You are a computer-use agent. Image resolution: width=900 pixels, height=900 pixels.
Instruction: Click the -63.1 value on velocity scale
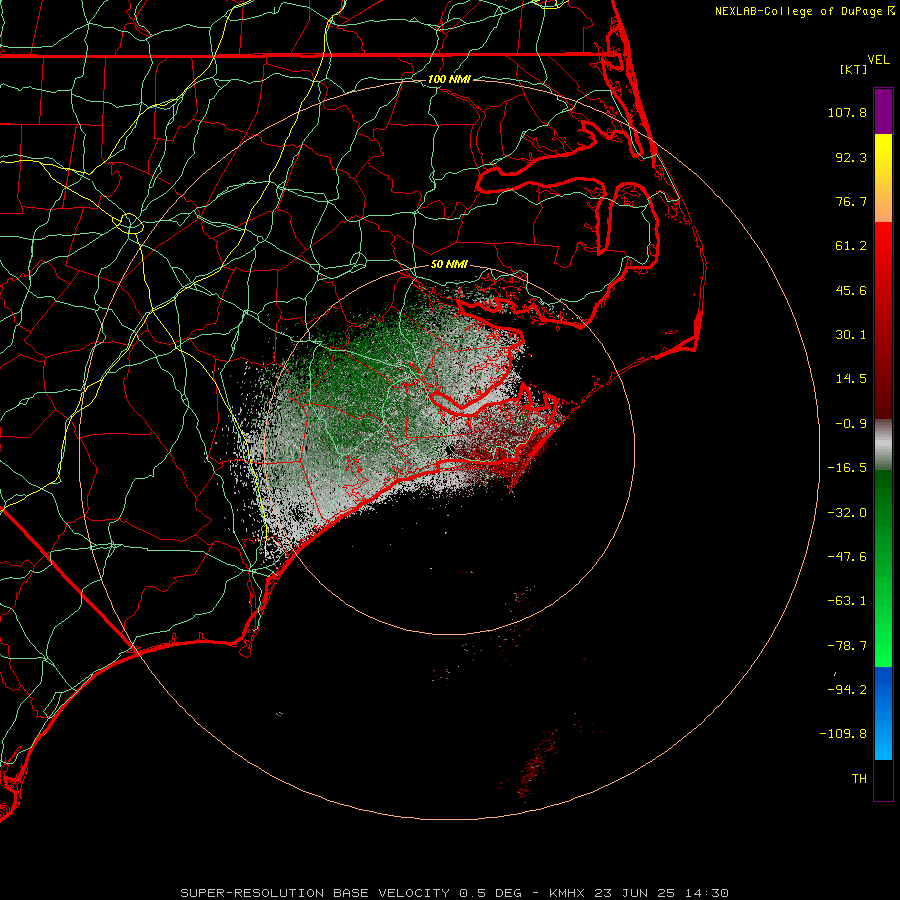coord(847,601)
